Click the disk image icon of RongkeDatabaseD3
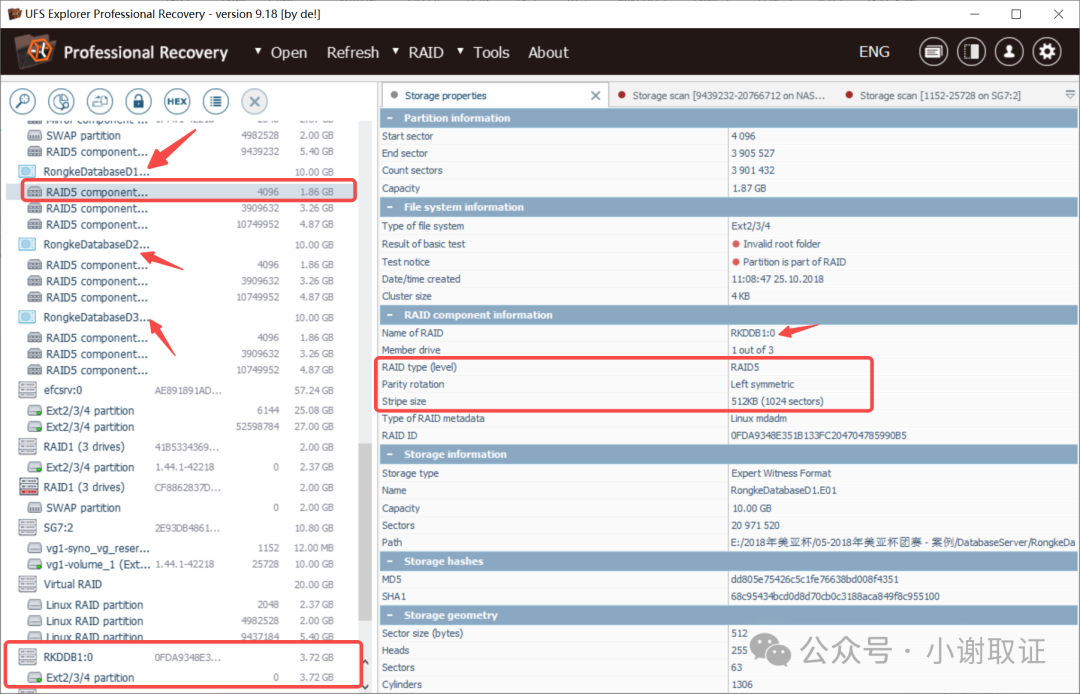Image resolution: width=1080 pixels, height=694 pixels. point(27,317)
